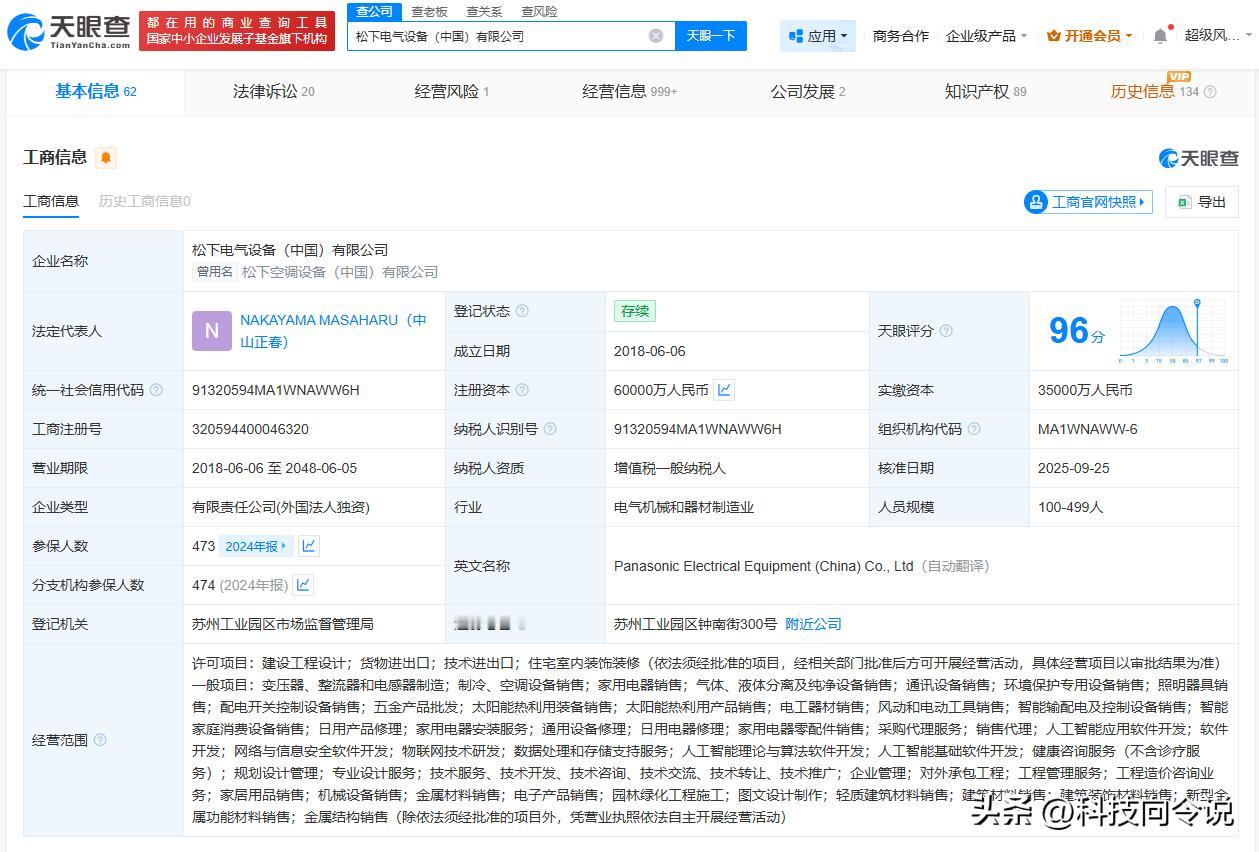The image size is (1259, 852).
Task: Click the notification bell in header
Action: point(1160,36)
